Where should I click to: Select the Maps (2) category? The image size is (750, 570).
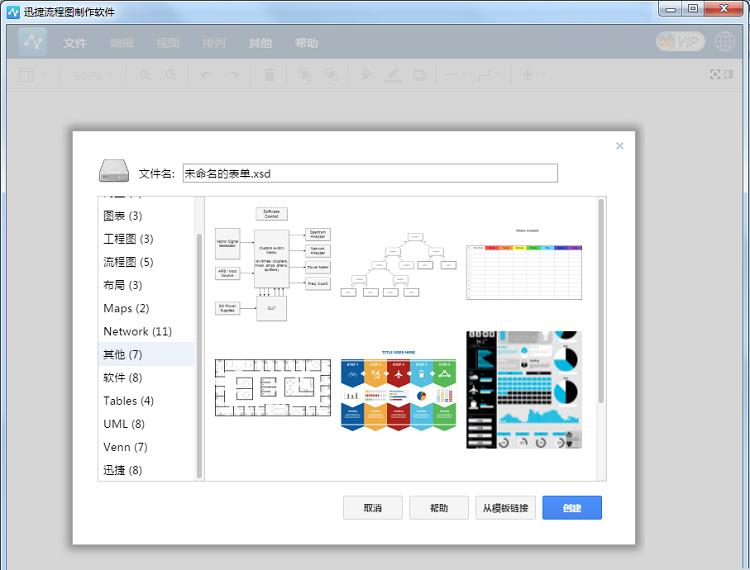click(146, 308)
